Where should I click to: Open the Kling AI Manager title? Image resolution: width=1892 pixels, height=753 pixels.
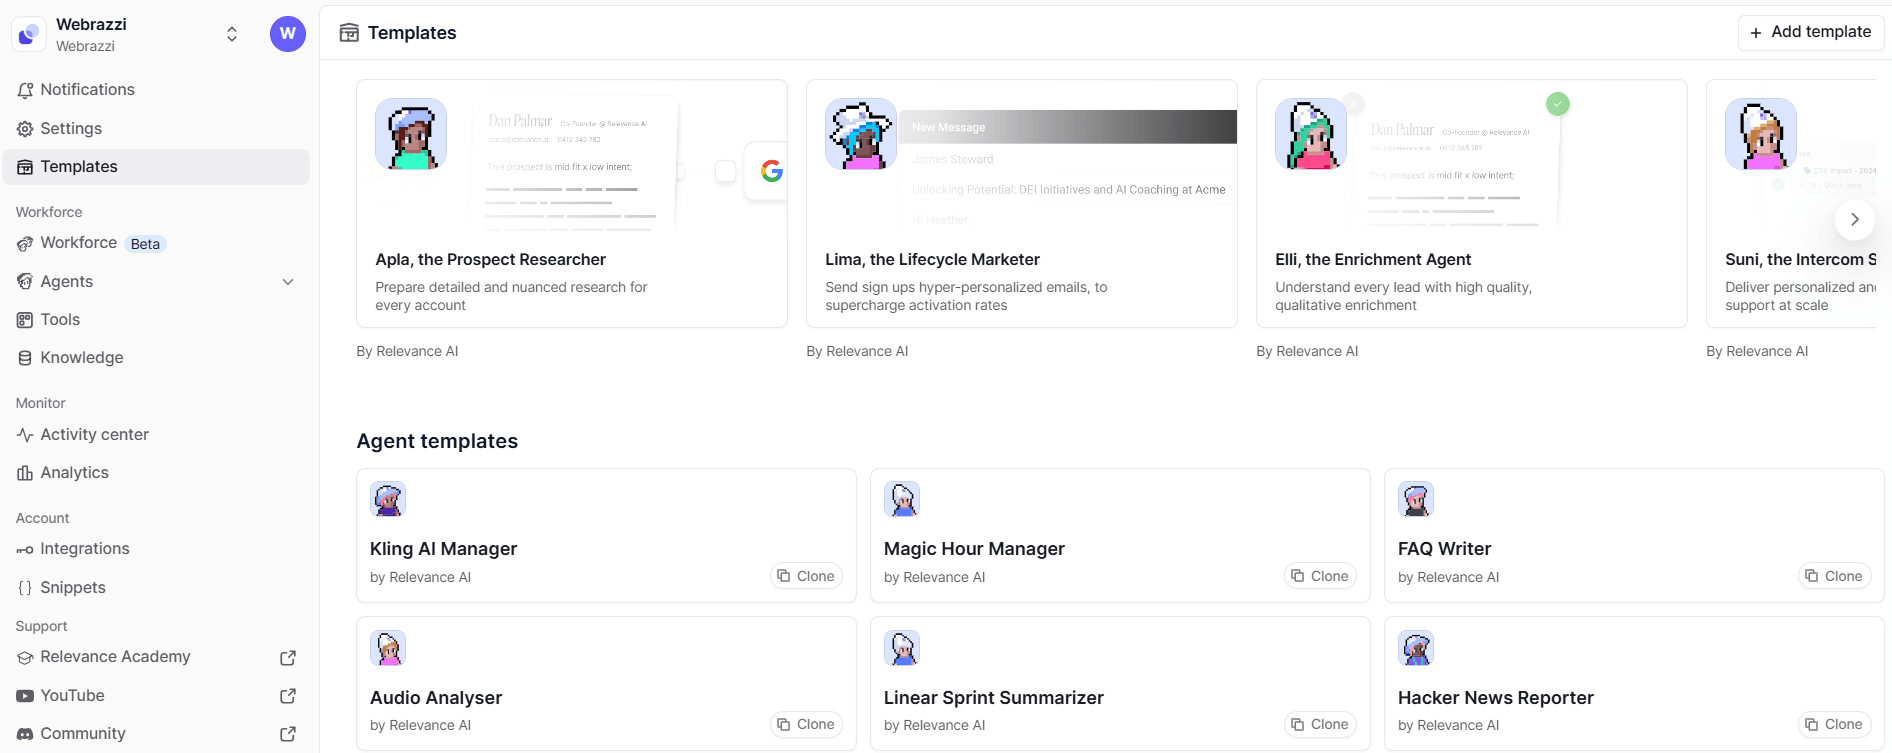click(x=443, y=549)
